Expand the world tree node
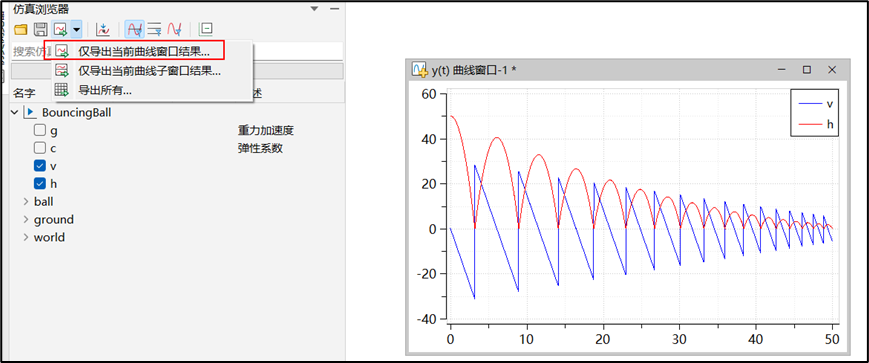The height and width of the screenshot is (363, 869). (25, 237)
